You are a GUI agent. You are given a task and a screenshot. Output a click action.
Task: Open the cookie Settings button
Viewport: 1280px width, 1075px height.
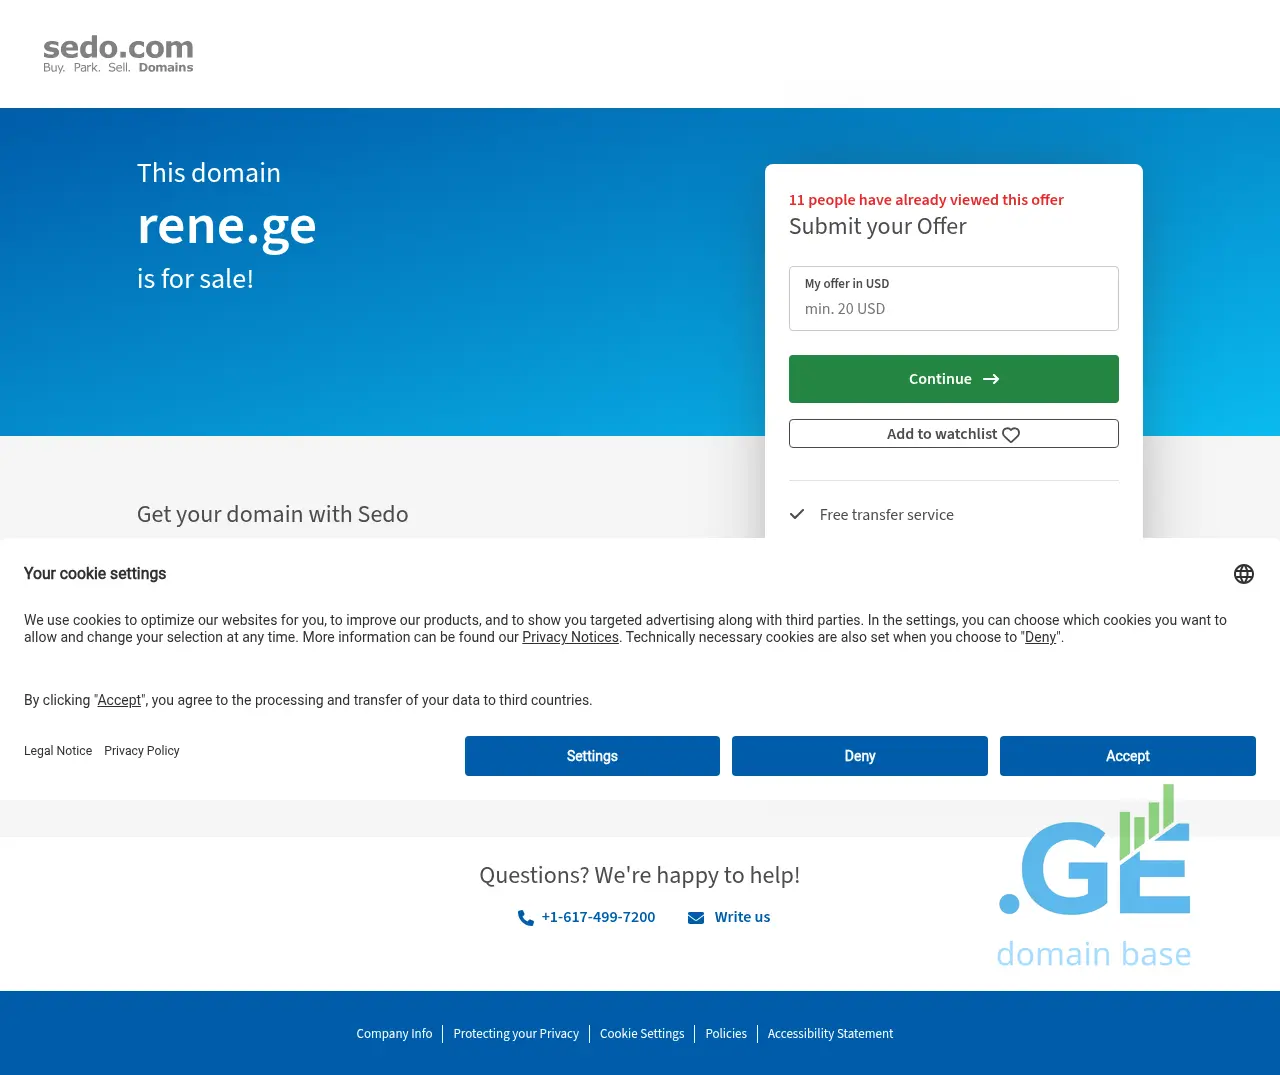[592, 756]
